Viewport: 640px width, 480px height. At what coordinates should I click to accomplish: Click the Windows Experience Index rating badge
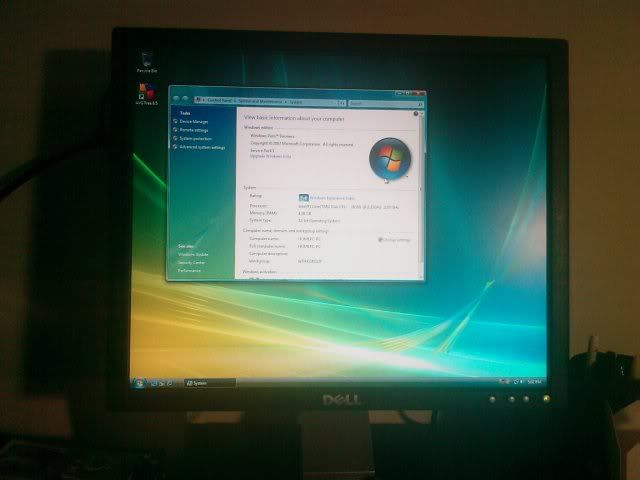[x=303, y=198]
